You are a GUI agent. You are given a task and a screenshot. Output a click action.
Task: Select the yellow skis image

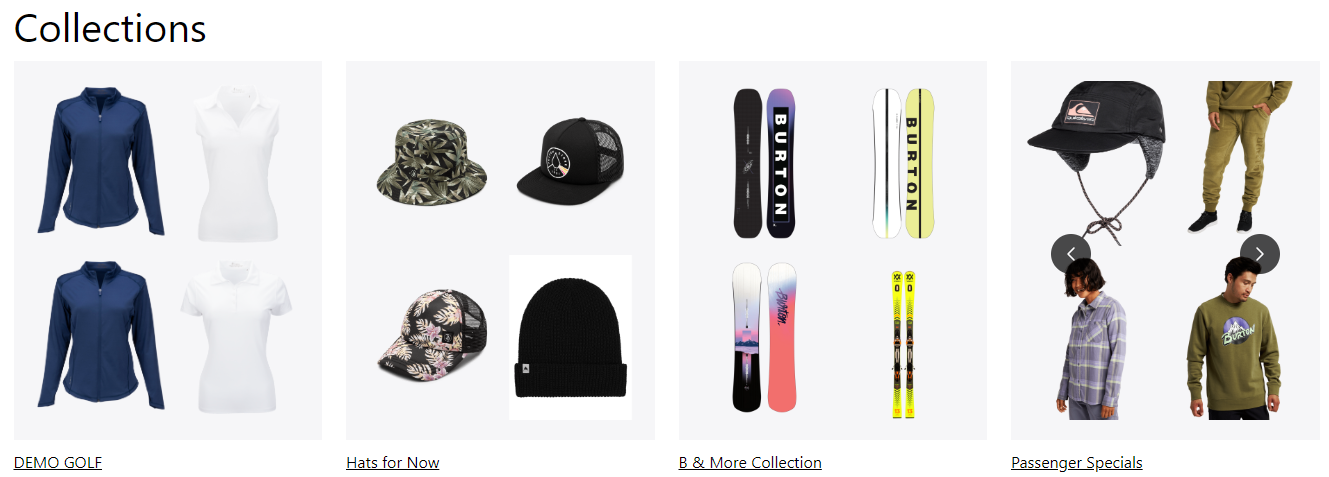pyautogui.click(x=903, y=344)
